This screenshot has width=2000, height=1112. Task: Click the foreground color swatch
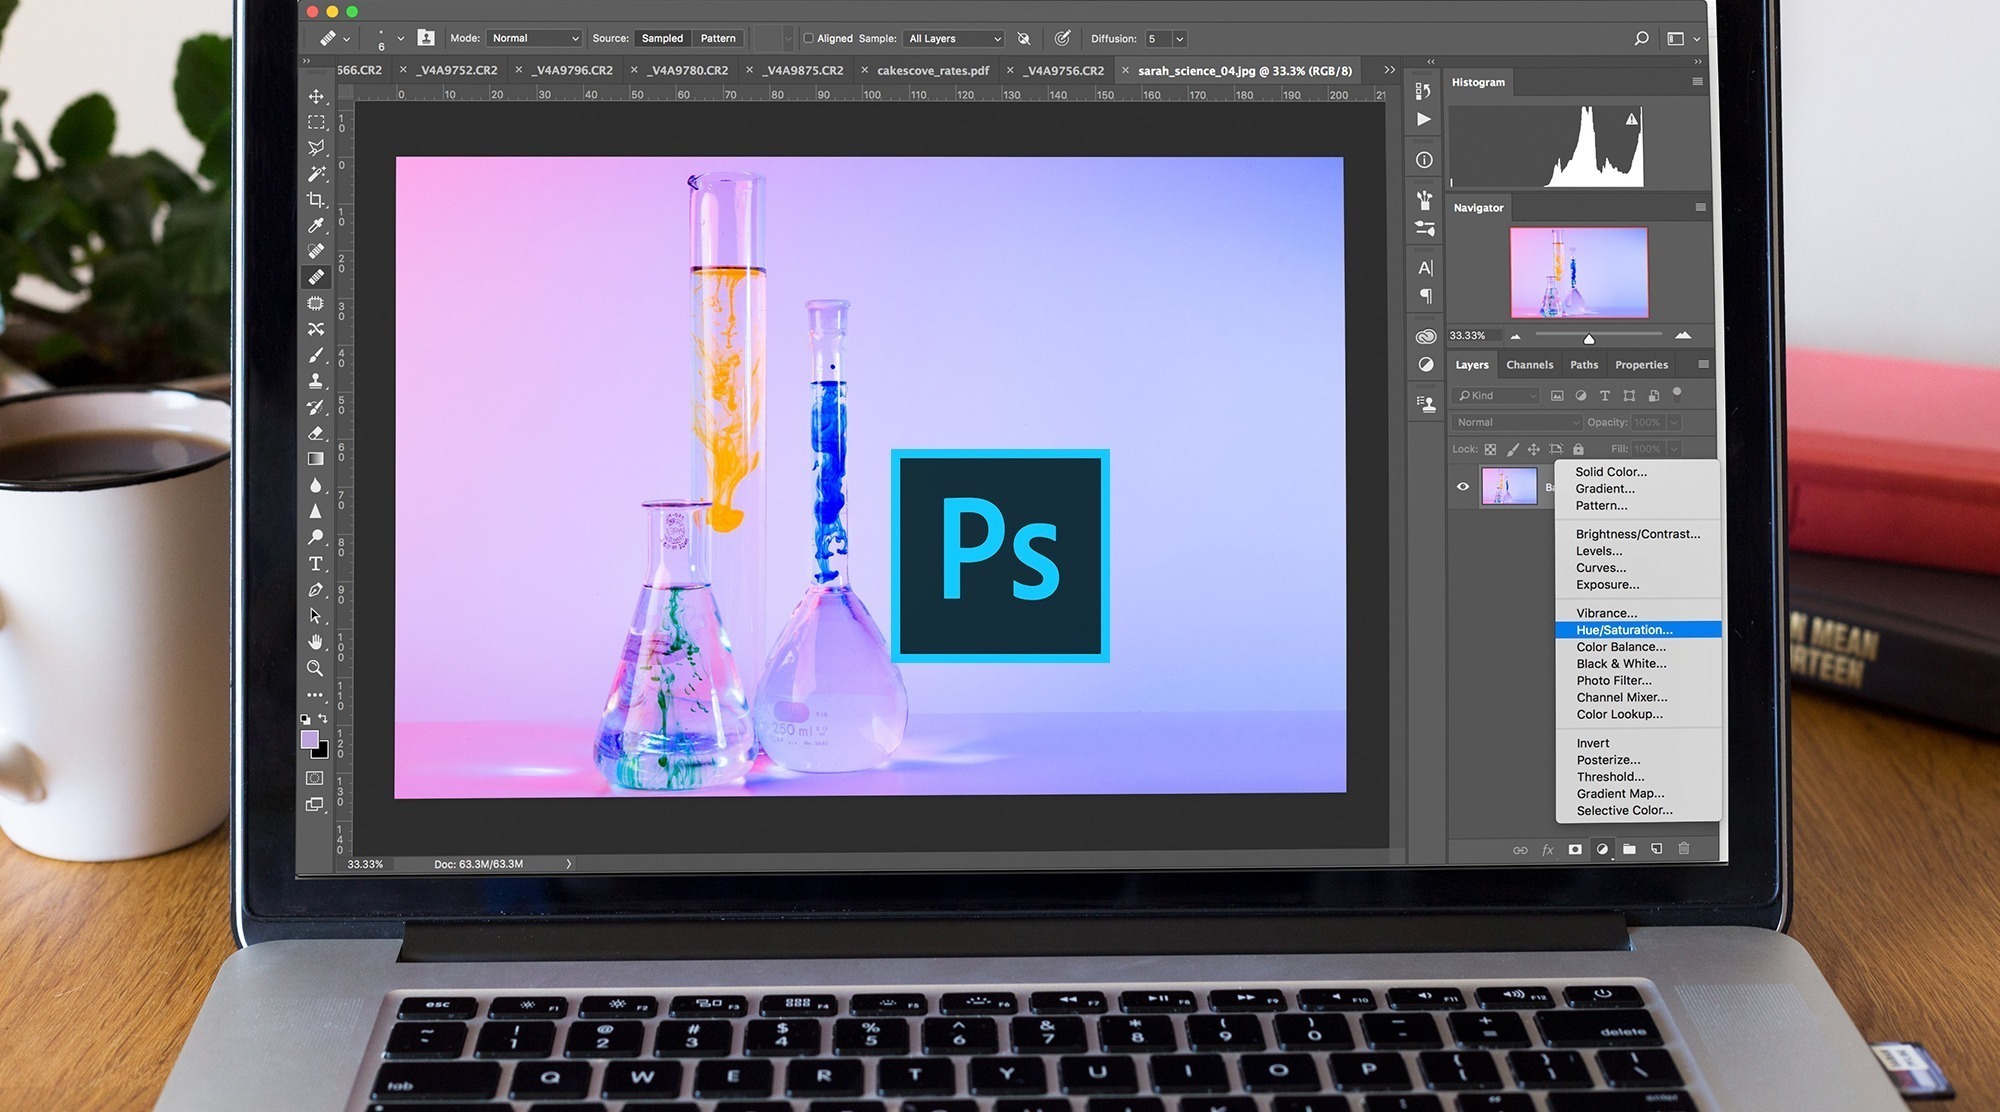click(x=310, y=740)
